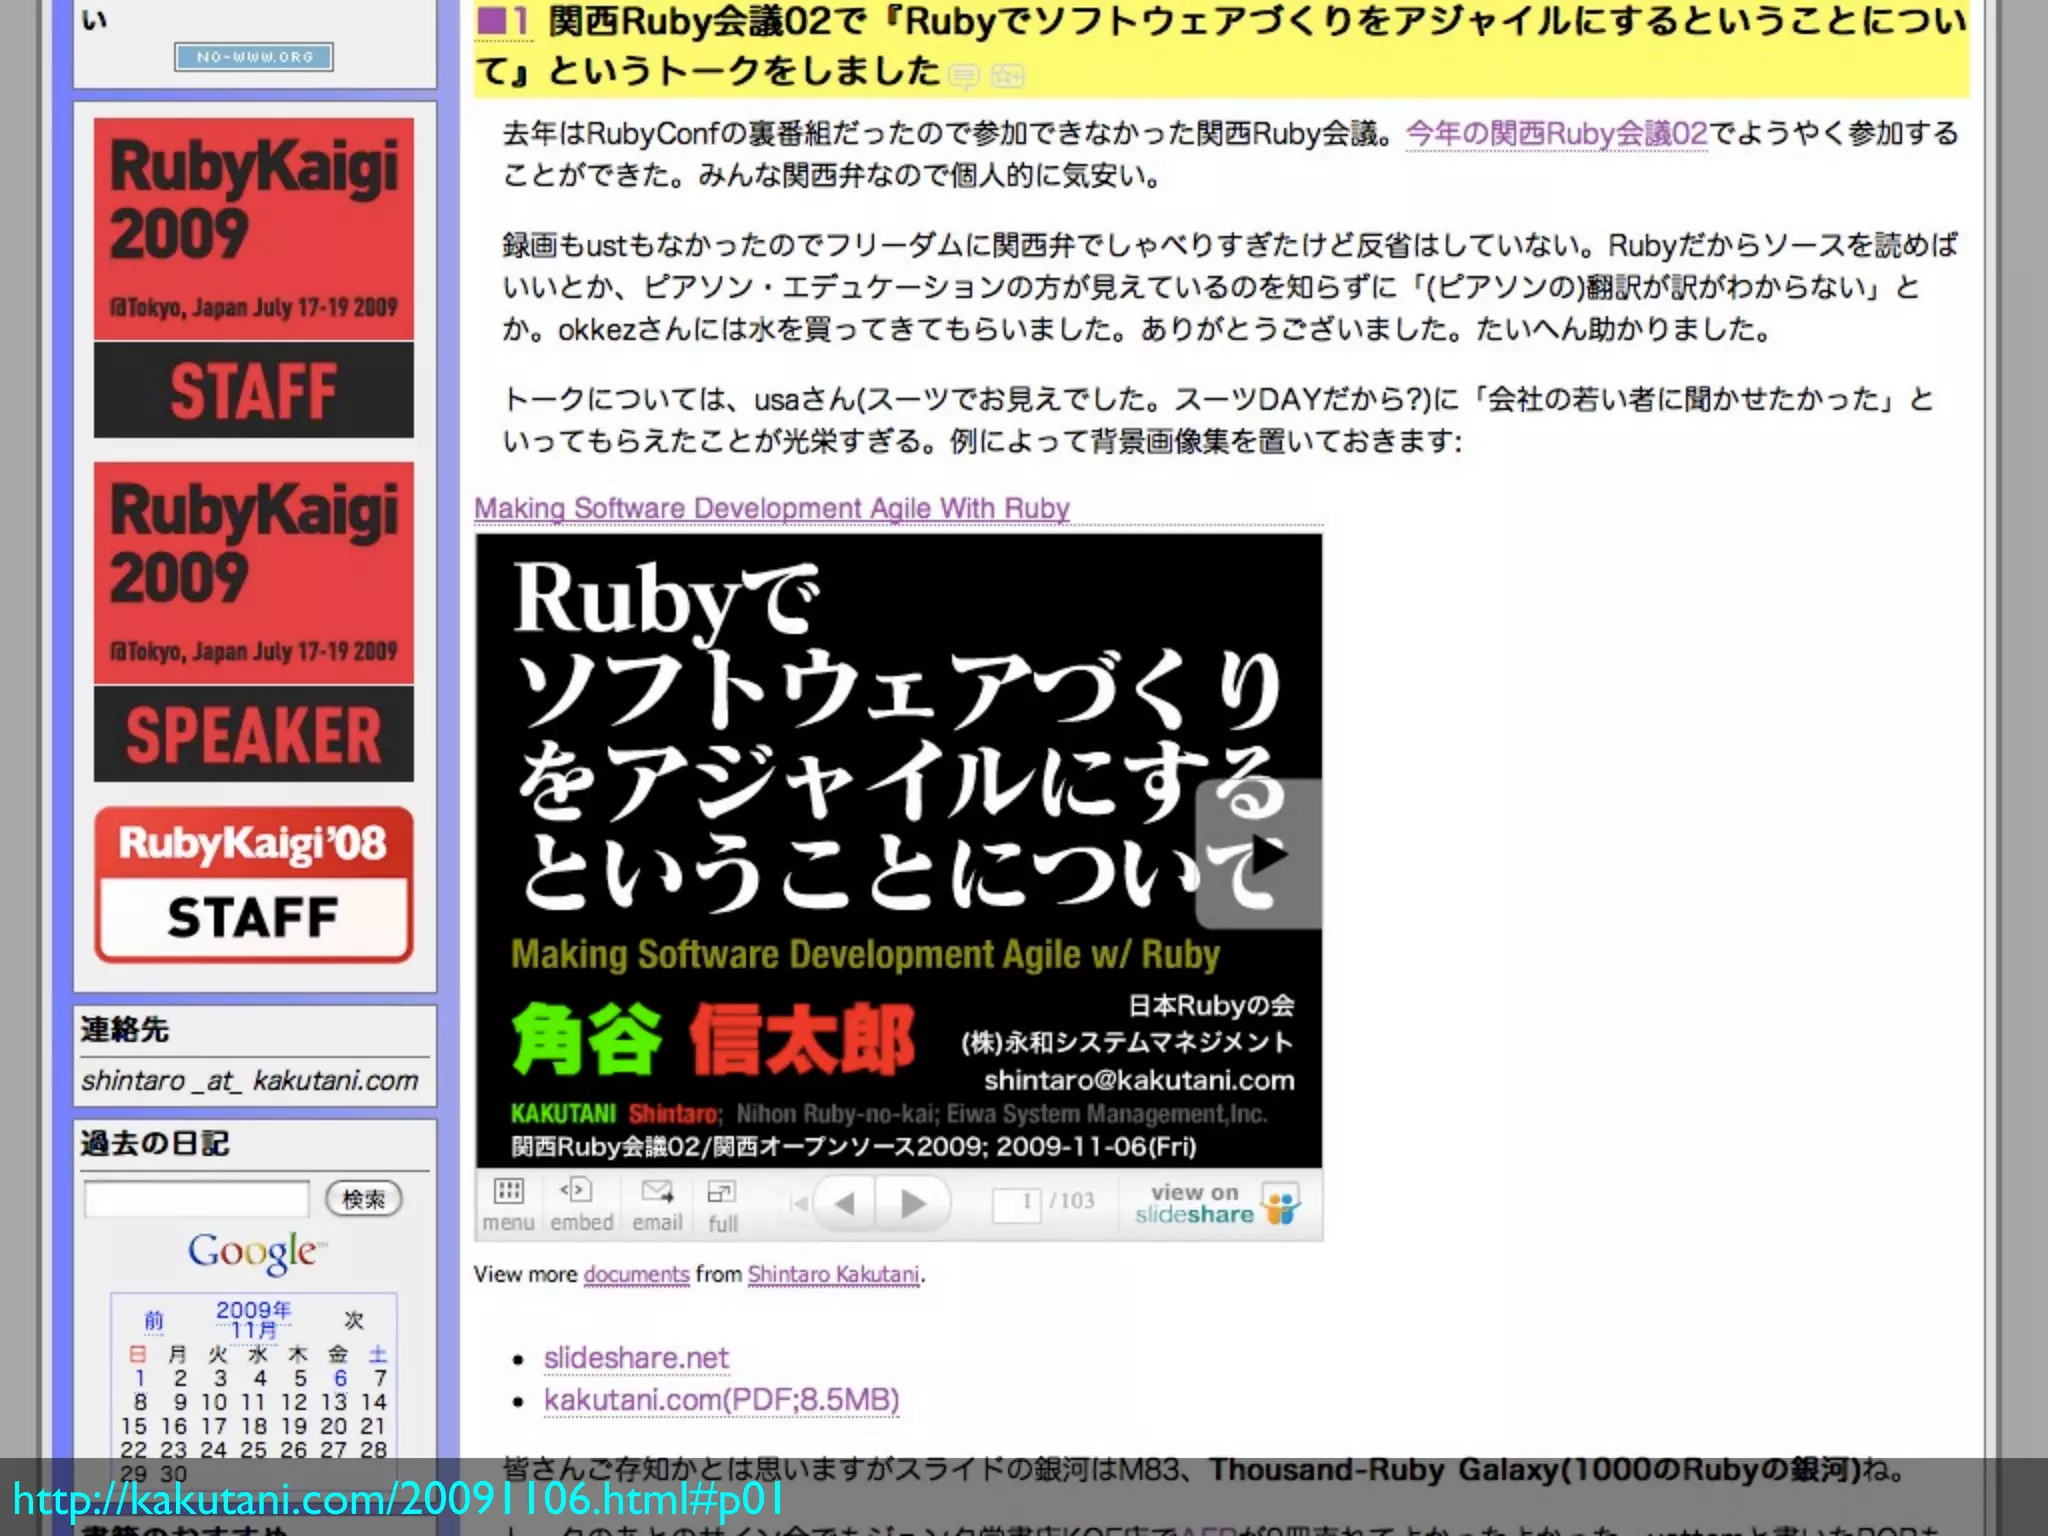Click the trackback icon beside the title
The width and height of the screenshot is (2048, 1536).
tap(1007, 76)
